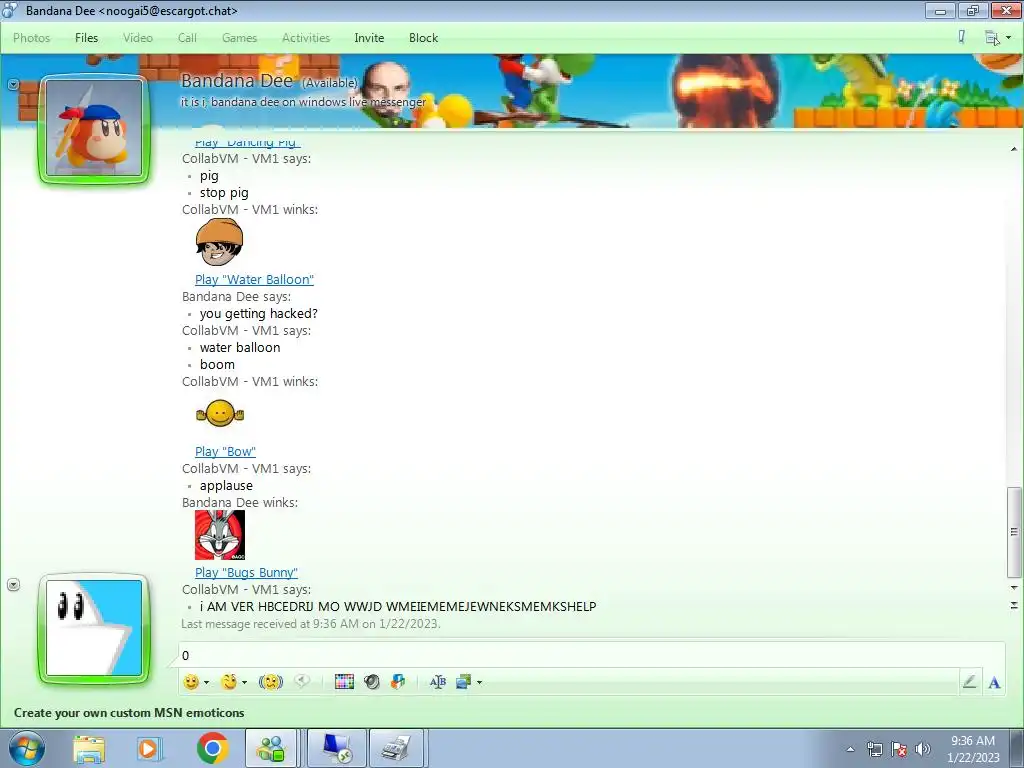Play the "Bugs Bunny" wink

point(246,573)
